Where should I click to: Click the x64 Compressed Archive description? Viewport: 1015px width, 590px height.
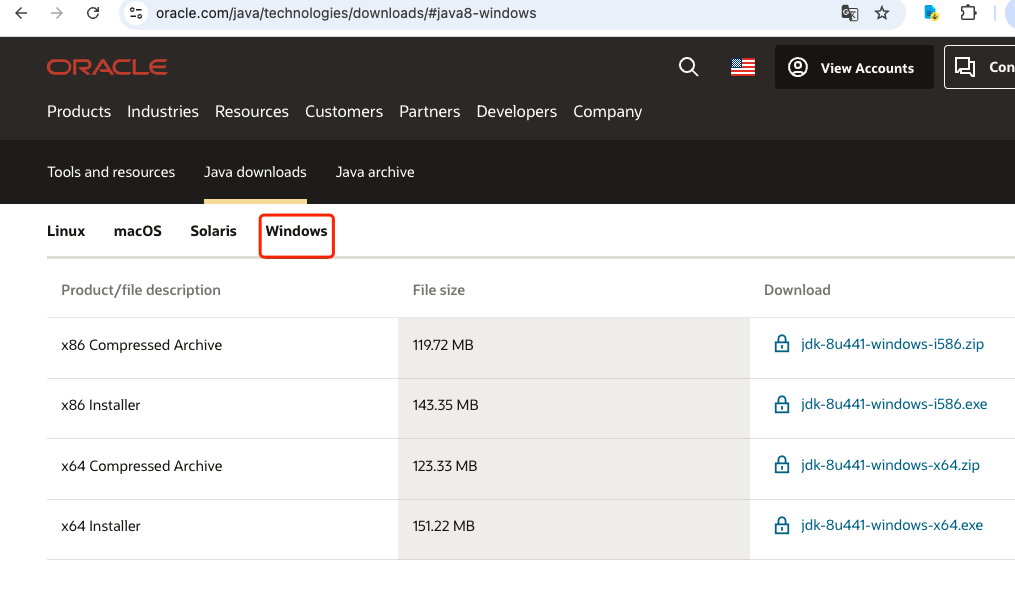(142, 466)
